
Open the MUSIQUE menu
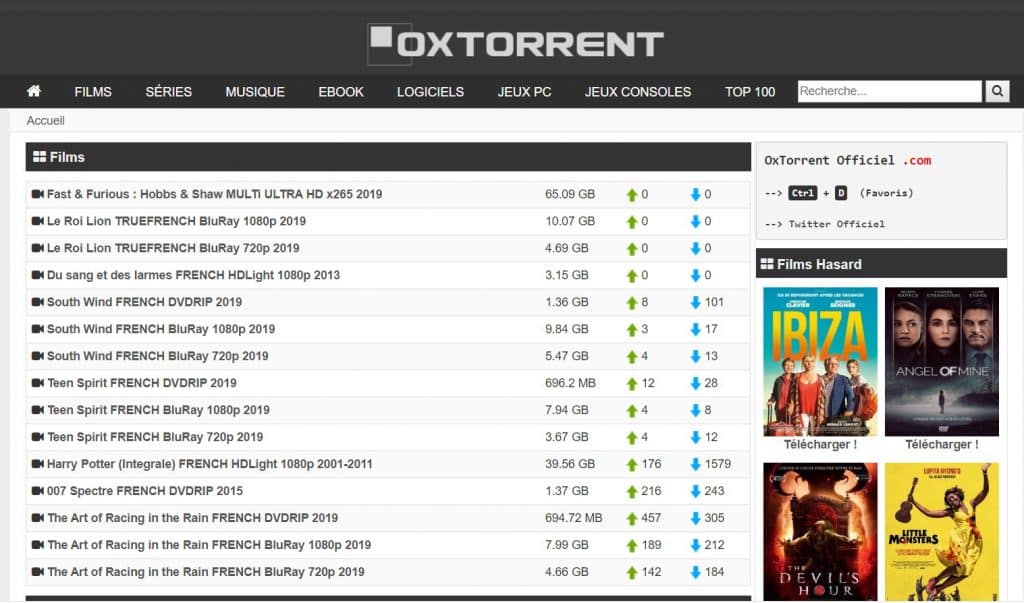(255, 92)
